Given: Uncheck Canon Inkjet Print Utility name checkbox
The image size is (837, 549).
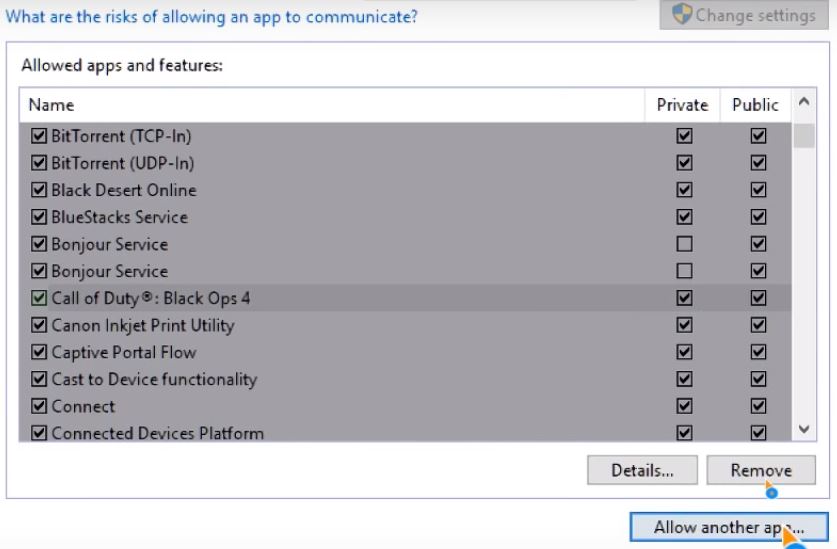Looking at the screenshot, I should pos(38,325).
